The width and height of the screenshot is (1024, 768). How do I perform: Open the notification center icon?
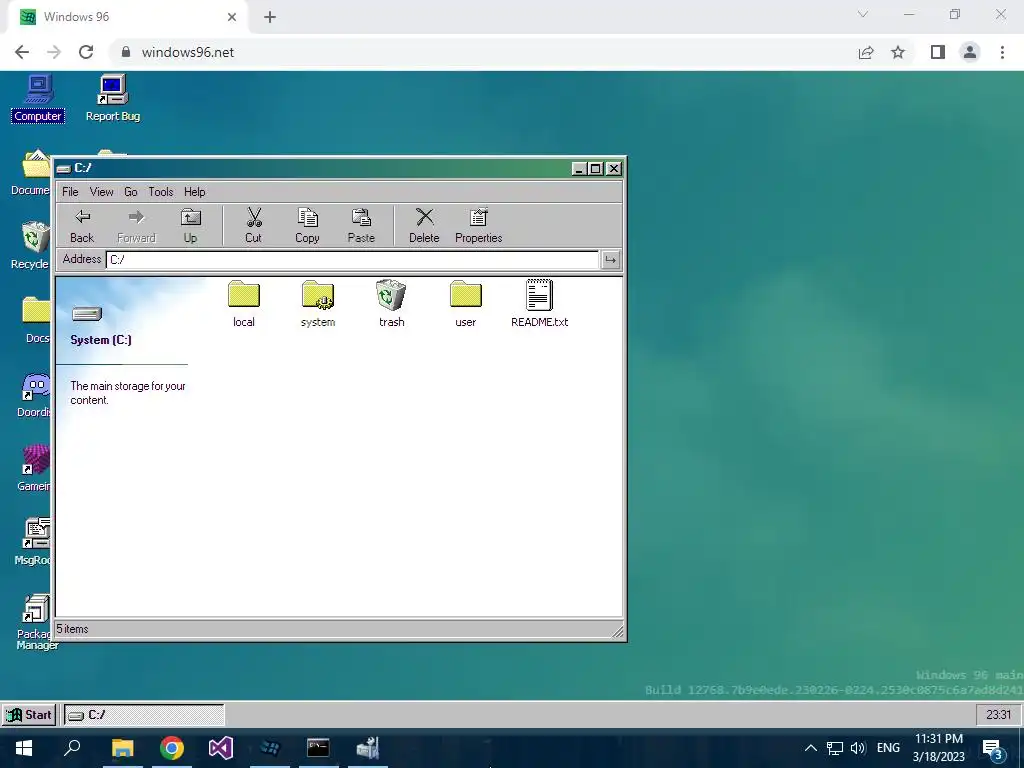point(992,750)
